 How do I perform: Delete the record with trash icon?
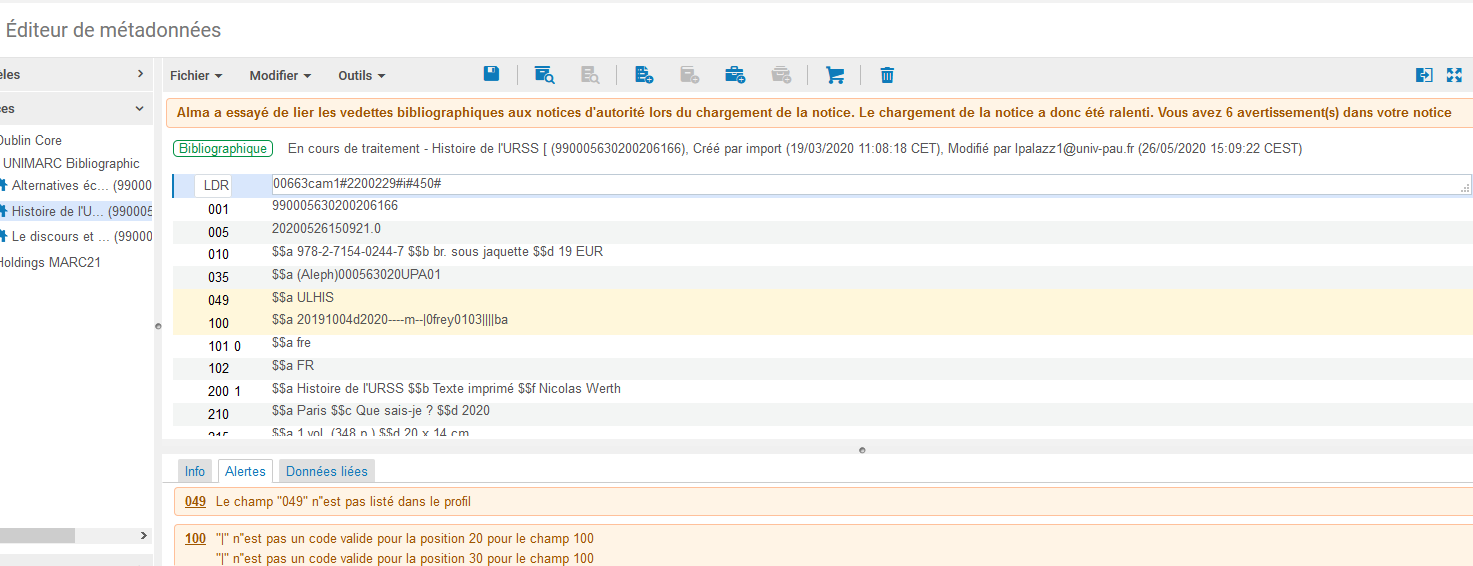[887, 75]
